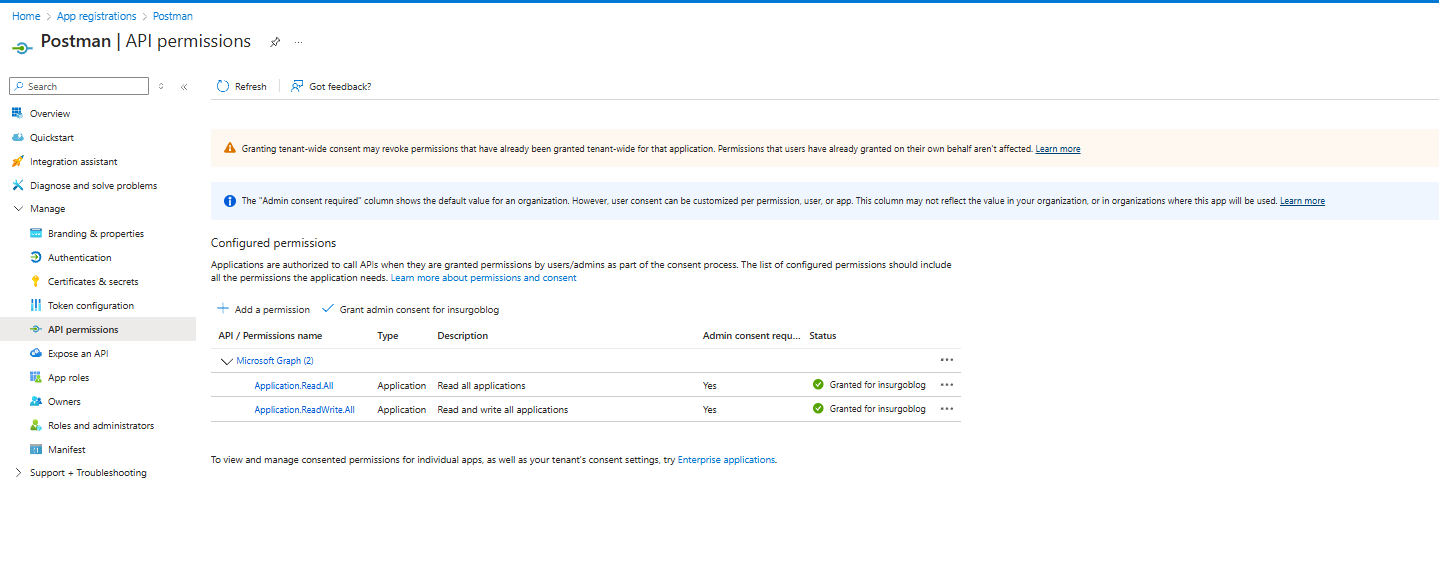Click Granted status for Application.Read.All
This screenshot has height=567, width=1439.
869,385
